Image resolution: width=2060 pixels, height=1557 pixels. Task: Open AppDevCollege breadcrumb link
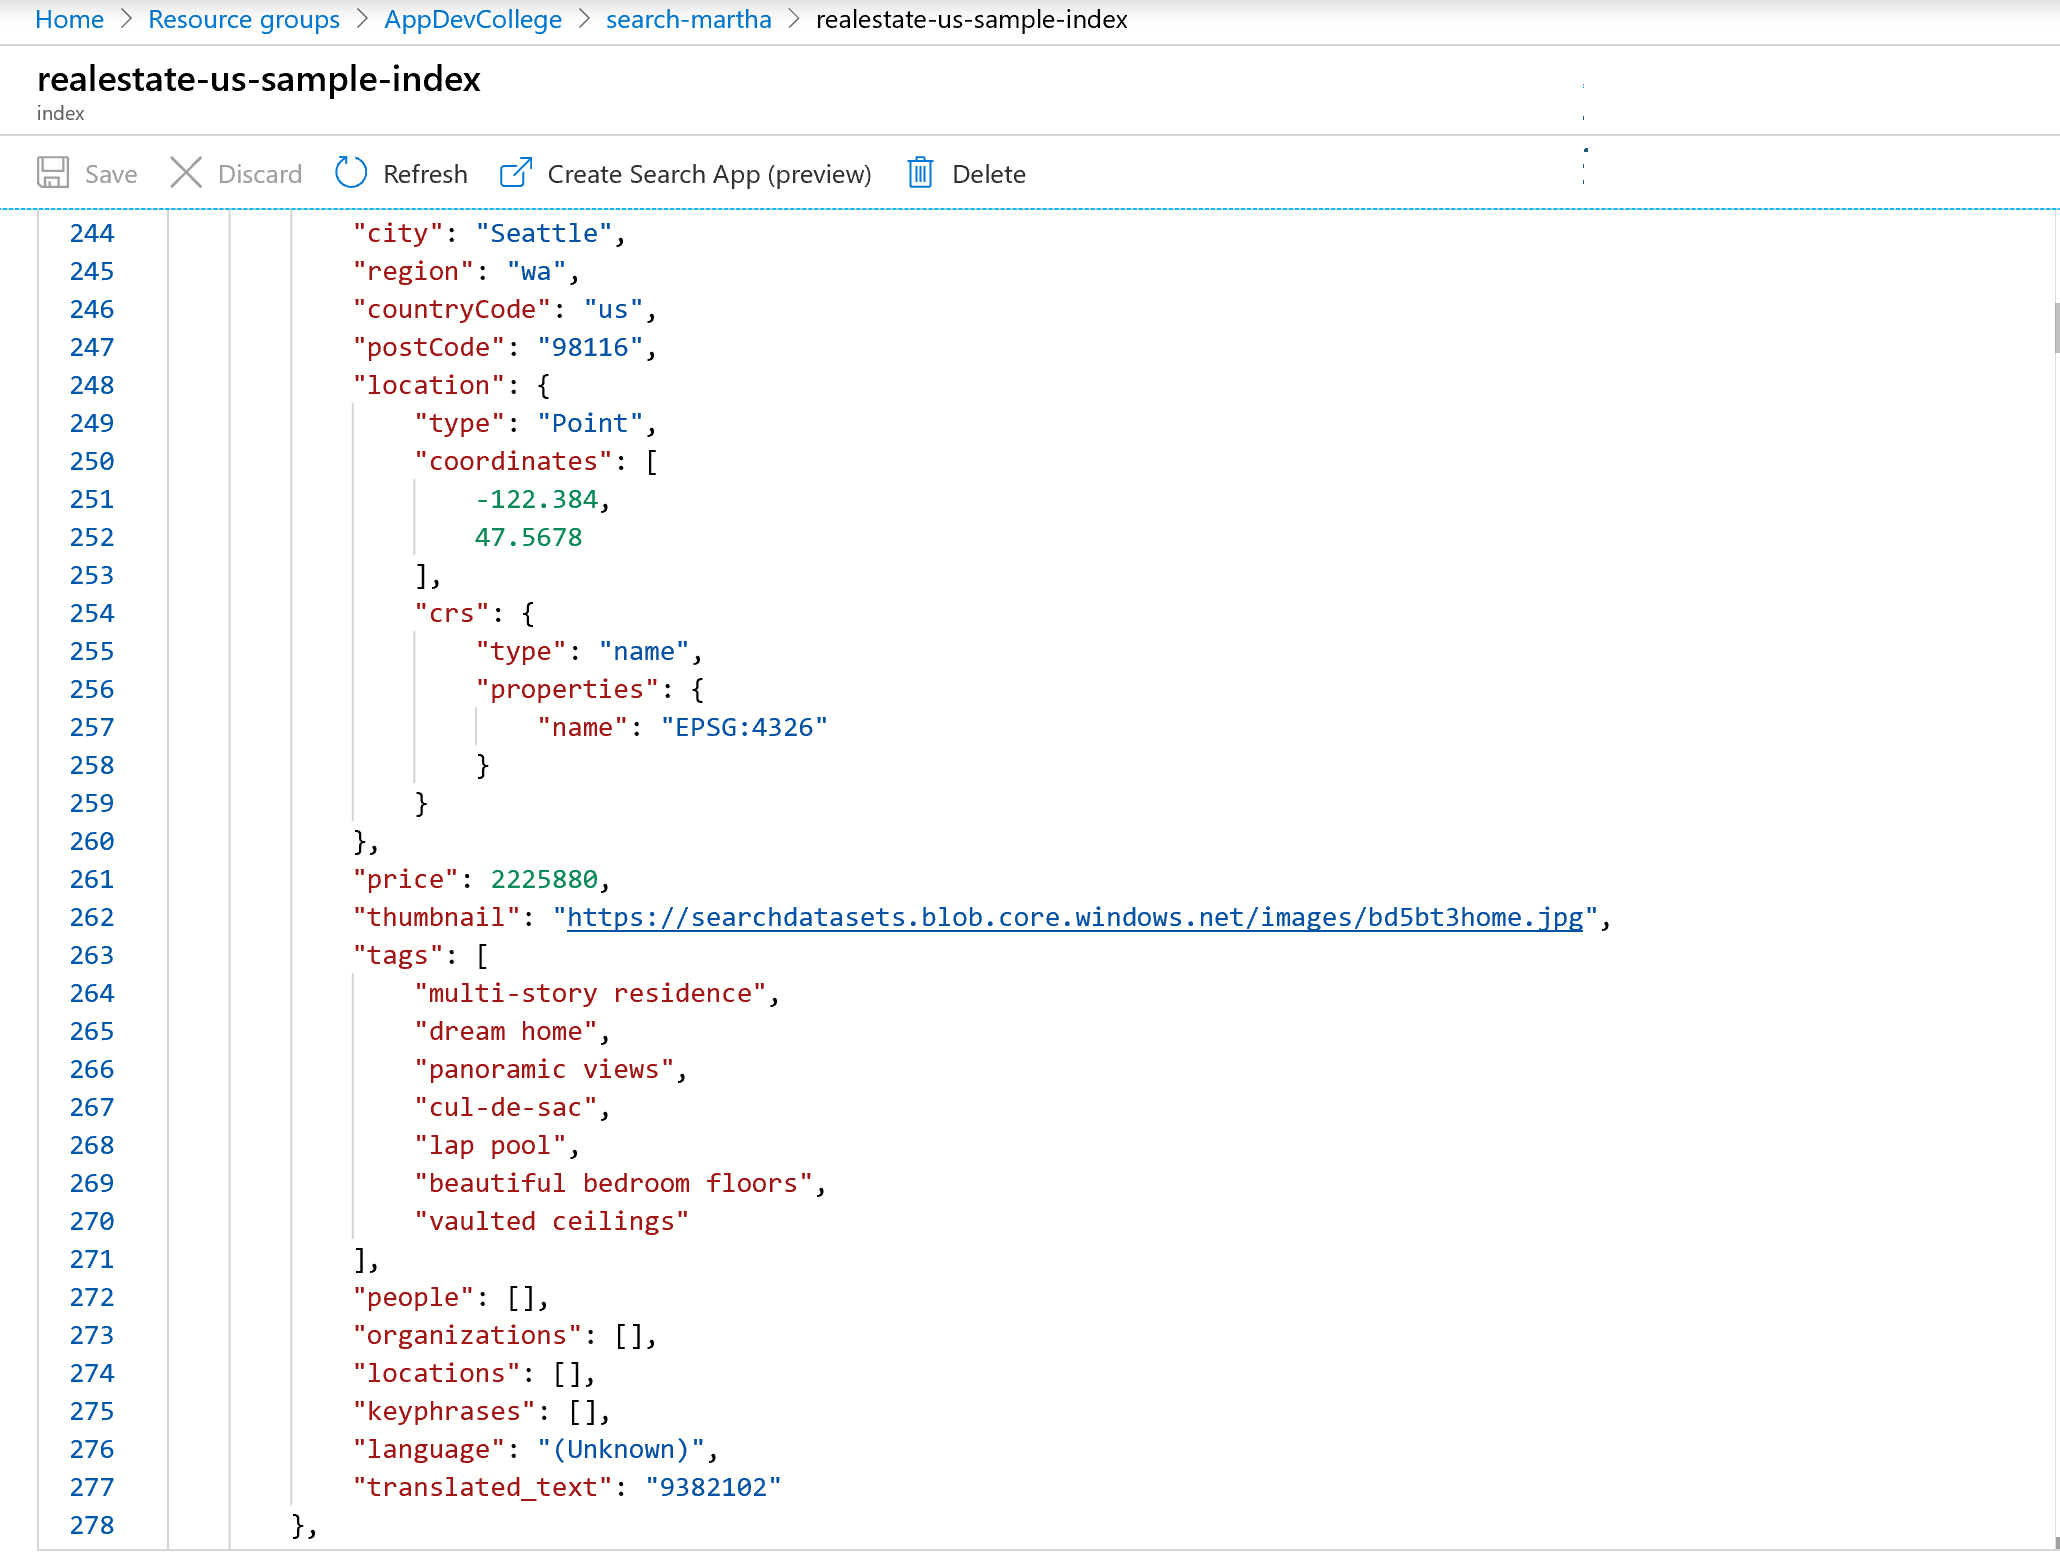coord(473,19)
